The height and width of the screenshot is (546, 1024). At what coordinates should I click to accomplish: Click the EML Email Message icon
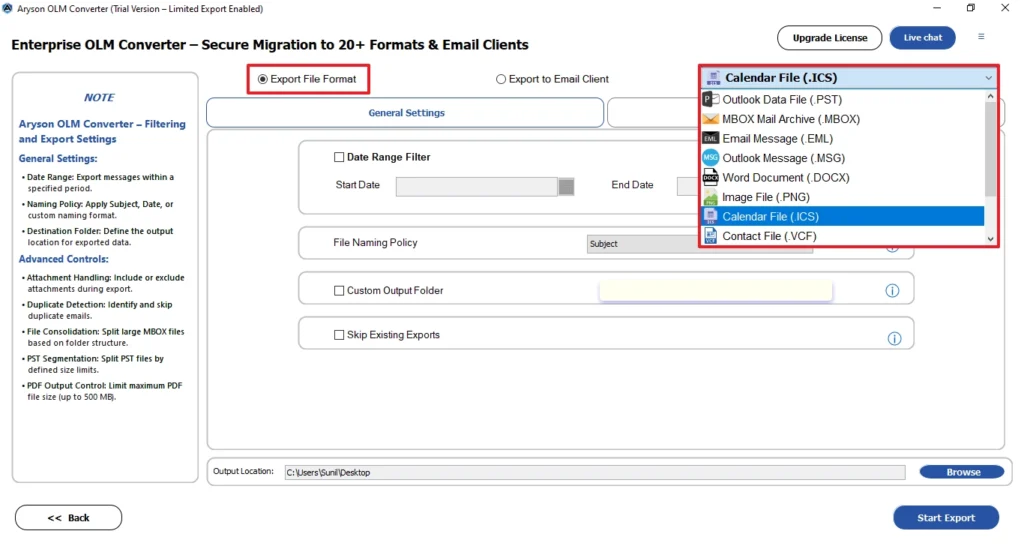tap(711, 138)
